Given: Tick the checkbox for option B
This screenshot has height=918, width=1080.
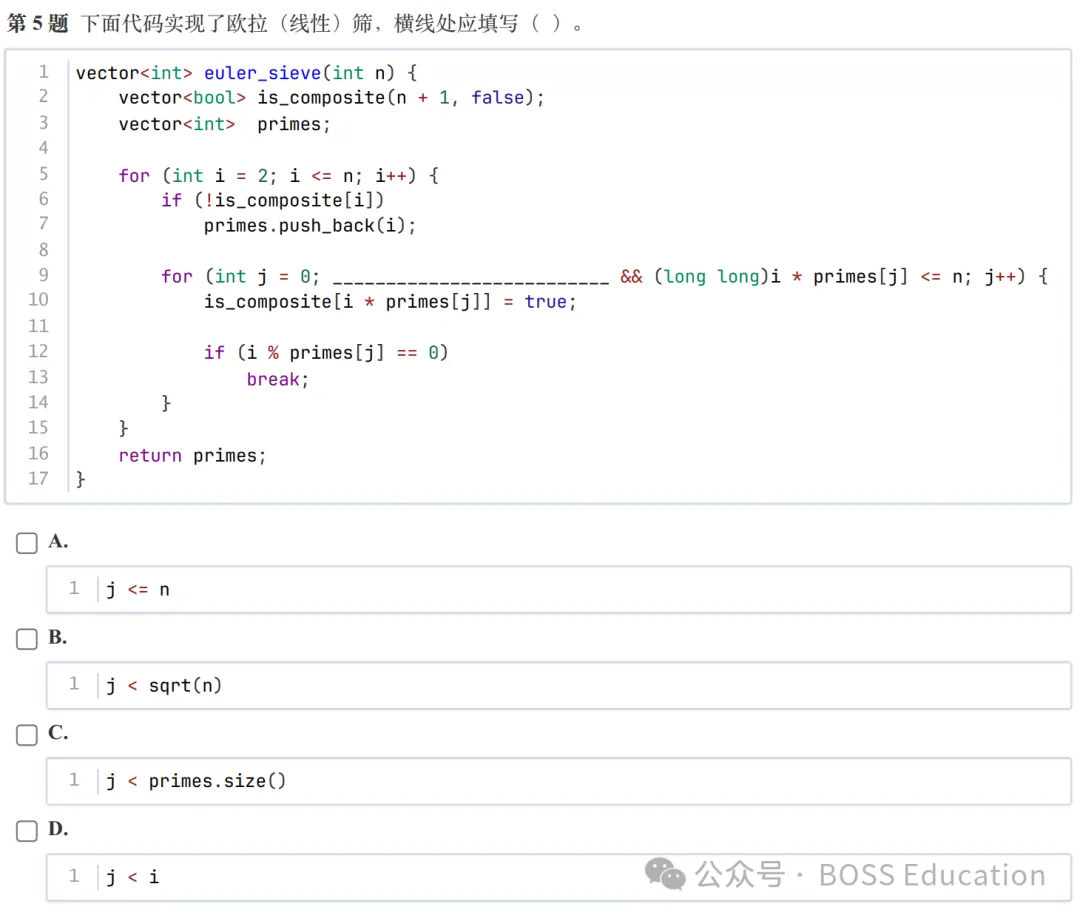Looking at the screenshot, I should click(x=27, y=638).
